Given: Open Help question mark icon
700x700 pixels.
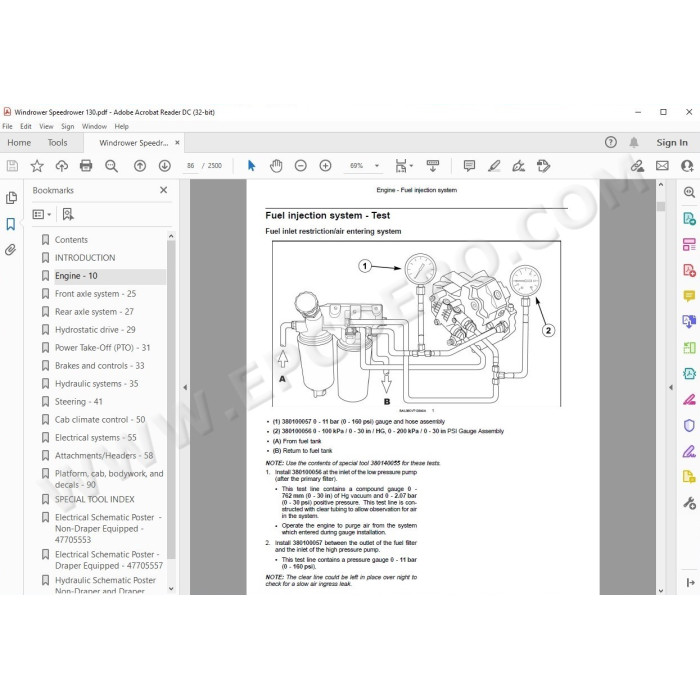Looking at the screenshot, I should point(611,142).
